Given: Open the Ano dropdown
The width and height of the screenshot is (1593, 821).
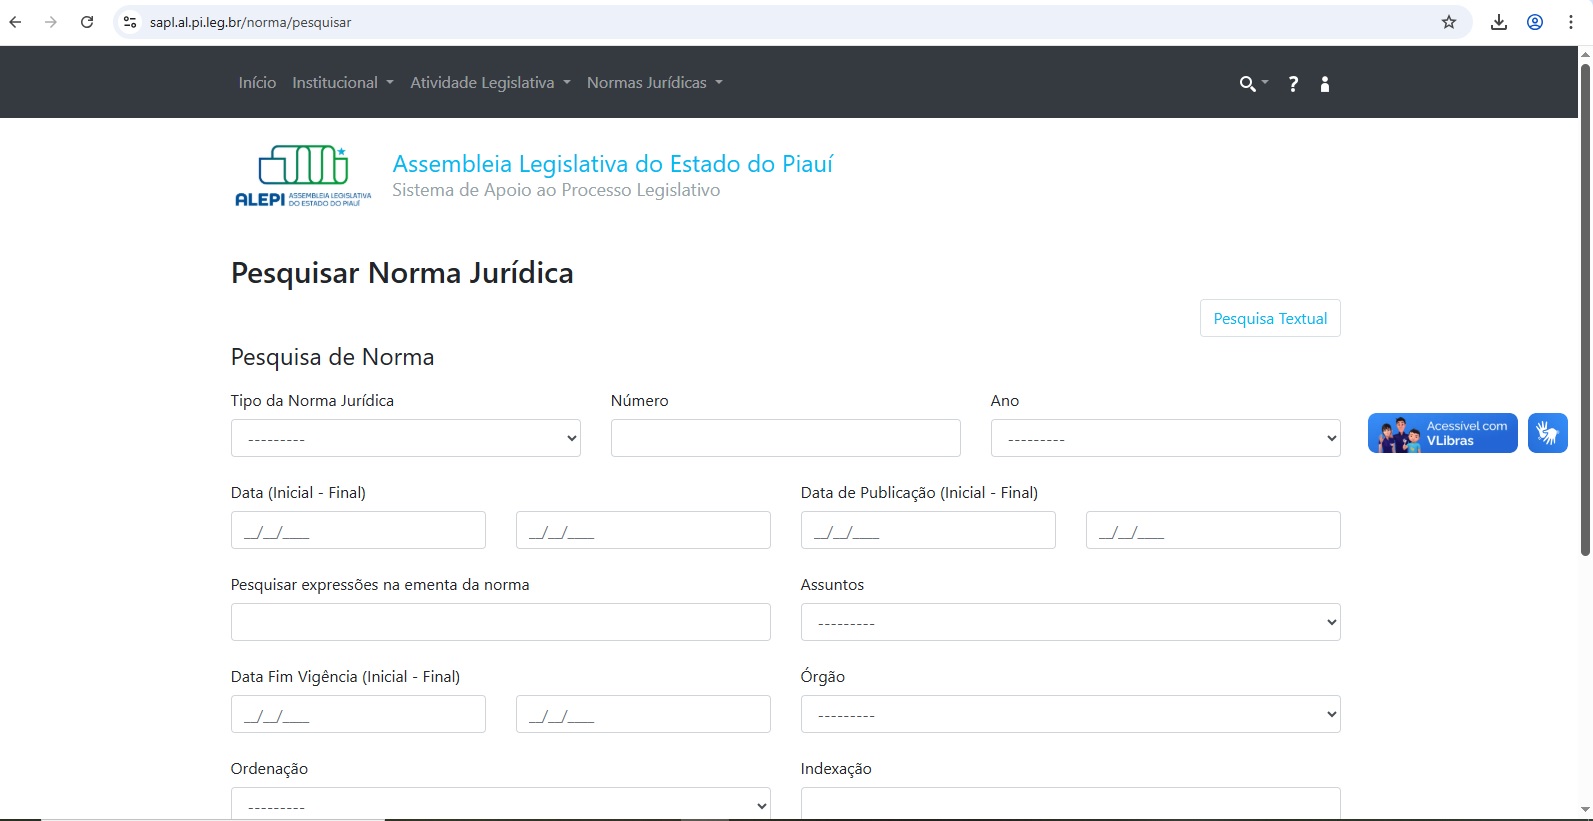Looking at the screenshot, I should point(1165,438).
